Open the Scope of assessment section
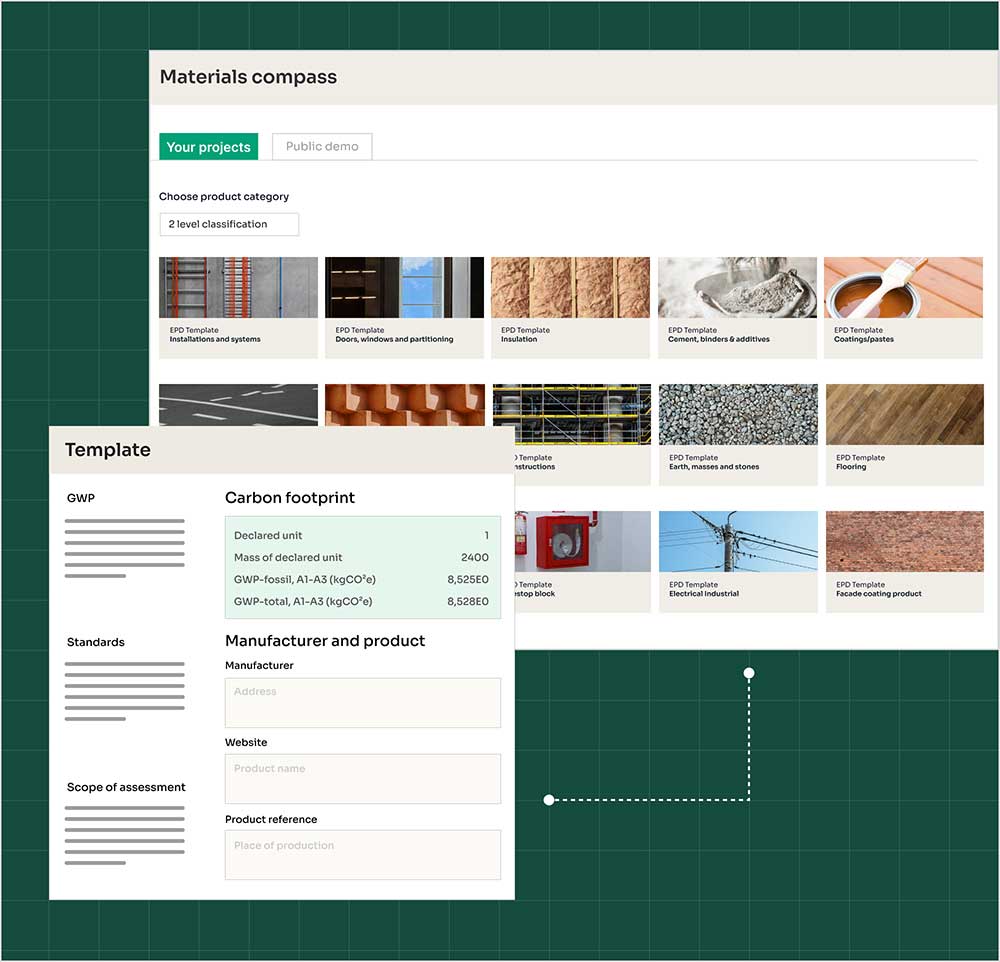Viewport: 1000px width, 962px height. tap(126, 787)
